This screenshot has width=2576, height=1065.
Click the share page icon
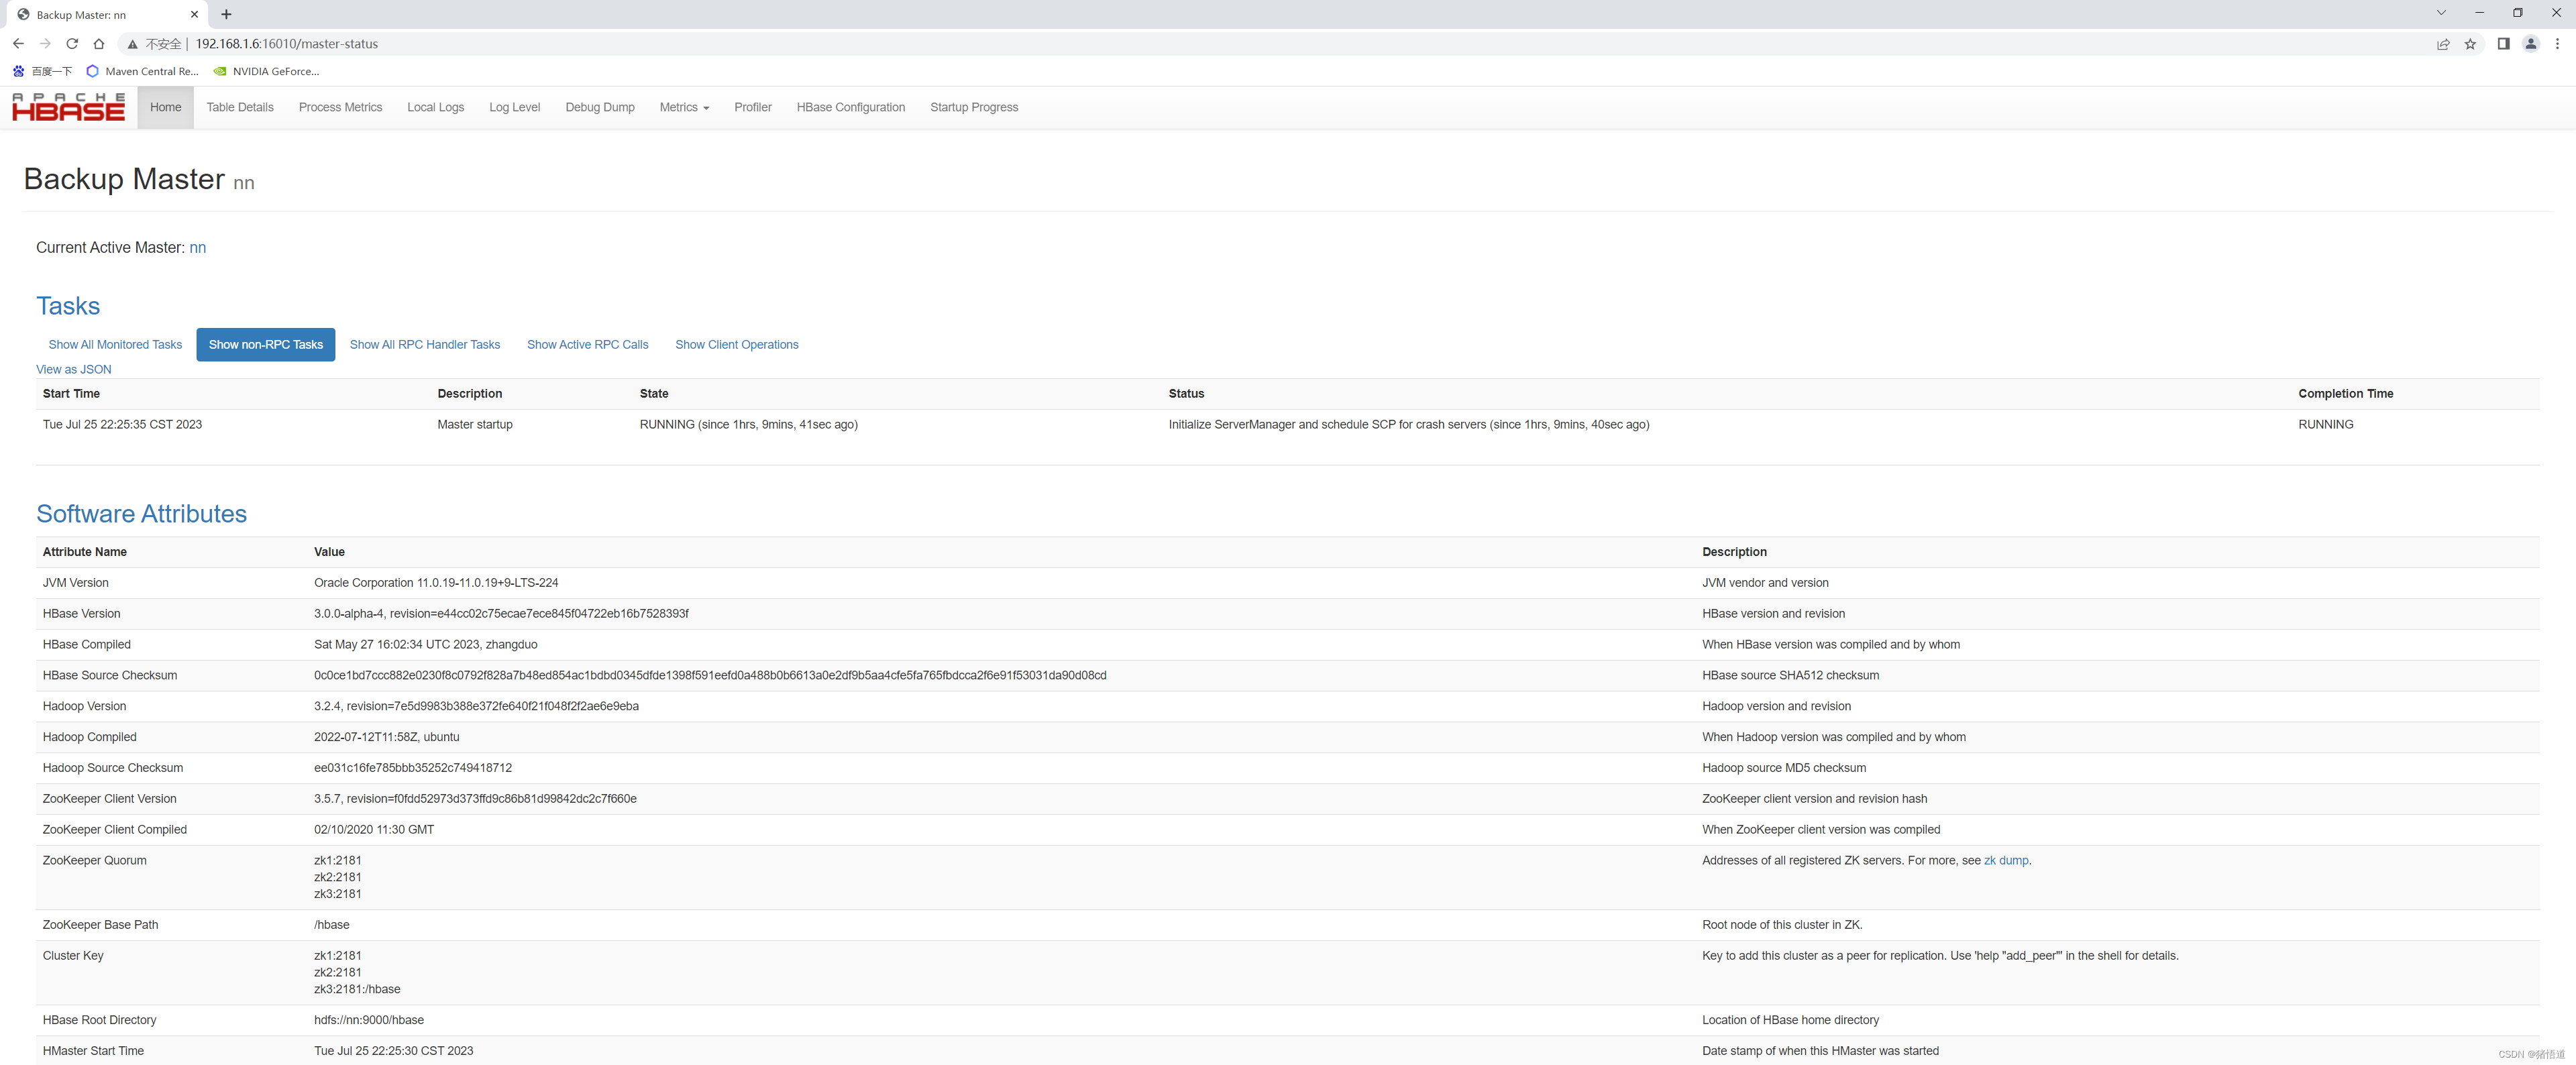pyautogui.click(x=2443, y=44)
